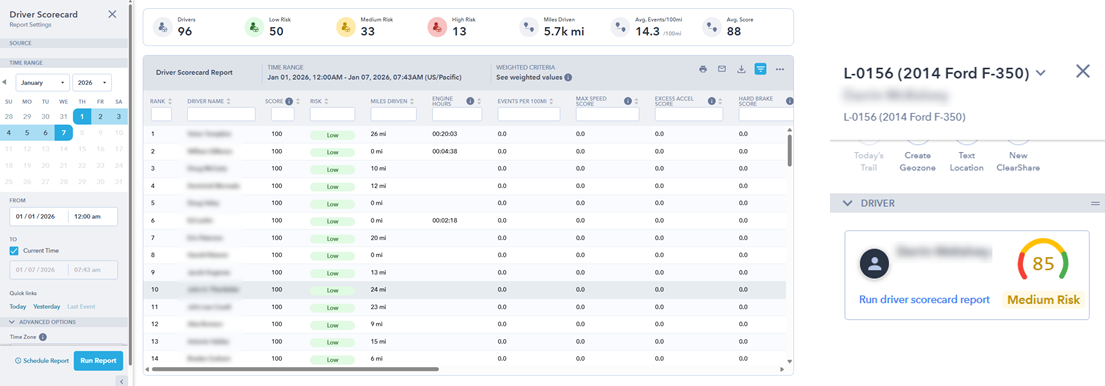Expand the L-0156 vehicle selector chevron
Viewport: 1105px width, 386px height.
(x=1041, y=73)
